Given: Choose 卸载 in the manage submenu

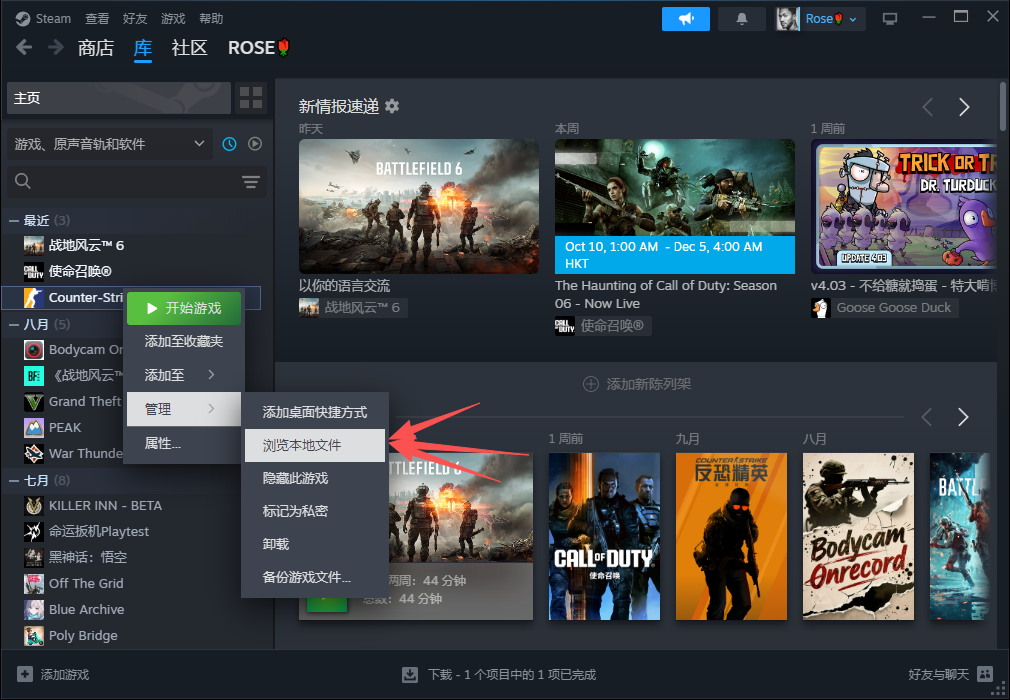Looking at the screenshot, I should coord(276,544).
